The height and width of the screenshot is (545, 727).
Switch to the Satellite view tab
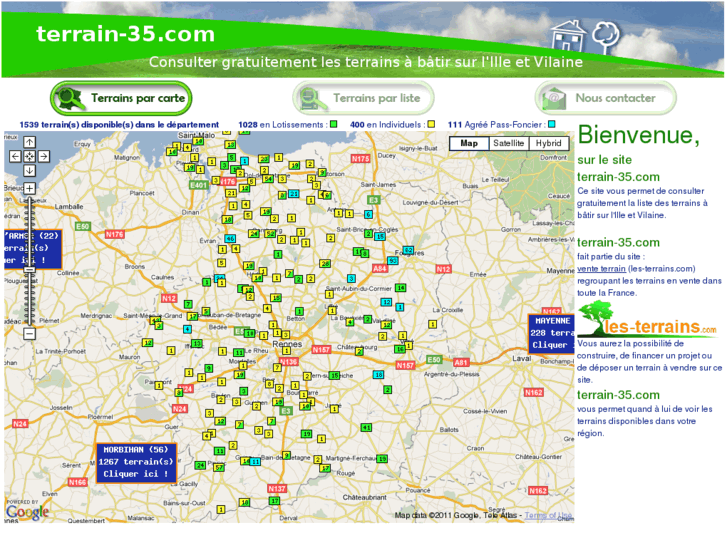tap(509, 143)
